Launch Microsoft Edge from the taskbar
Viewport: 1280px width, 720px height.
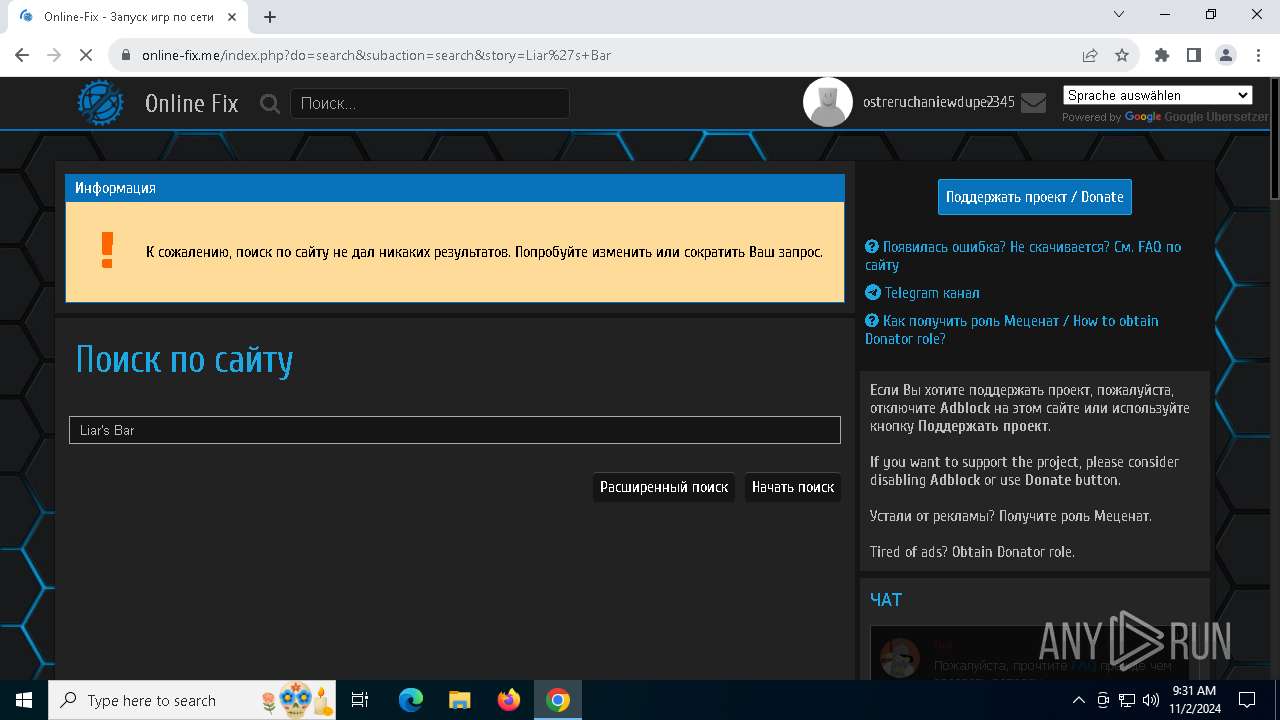tap(411, 700)
